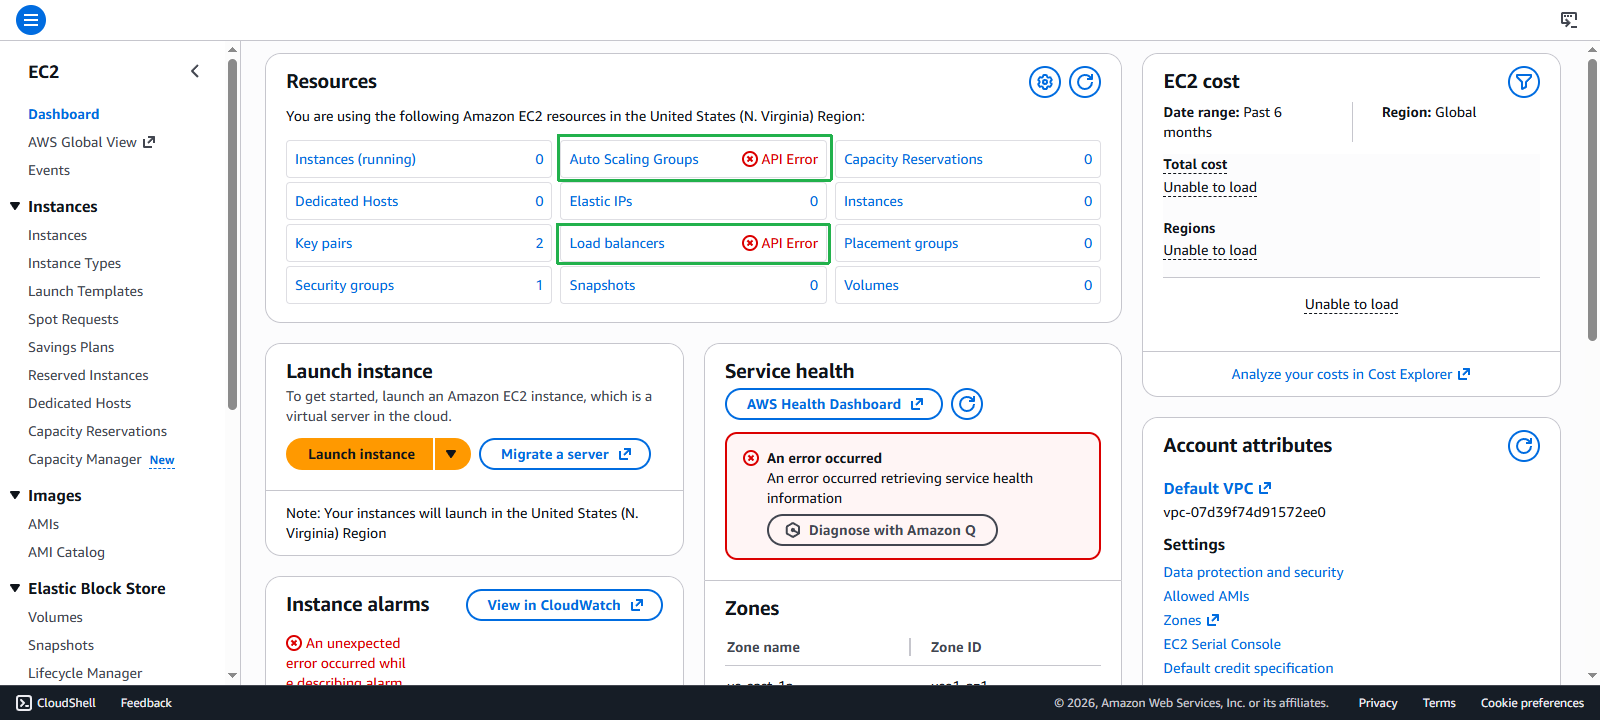Open Elastic IPs resource link
Viewport: 1600px width, 720px height.
tap(601, 201)
